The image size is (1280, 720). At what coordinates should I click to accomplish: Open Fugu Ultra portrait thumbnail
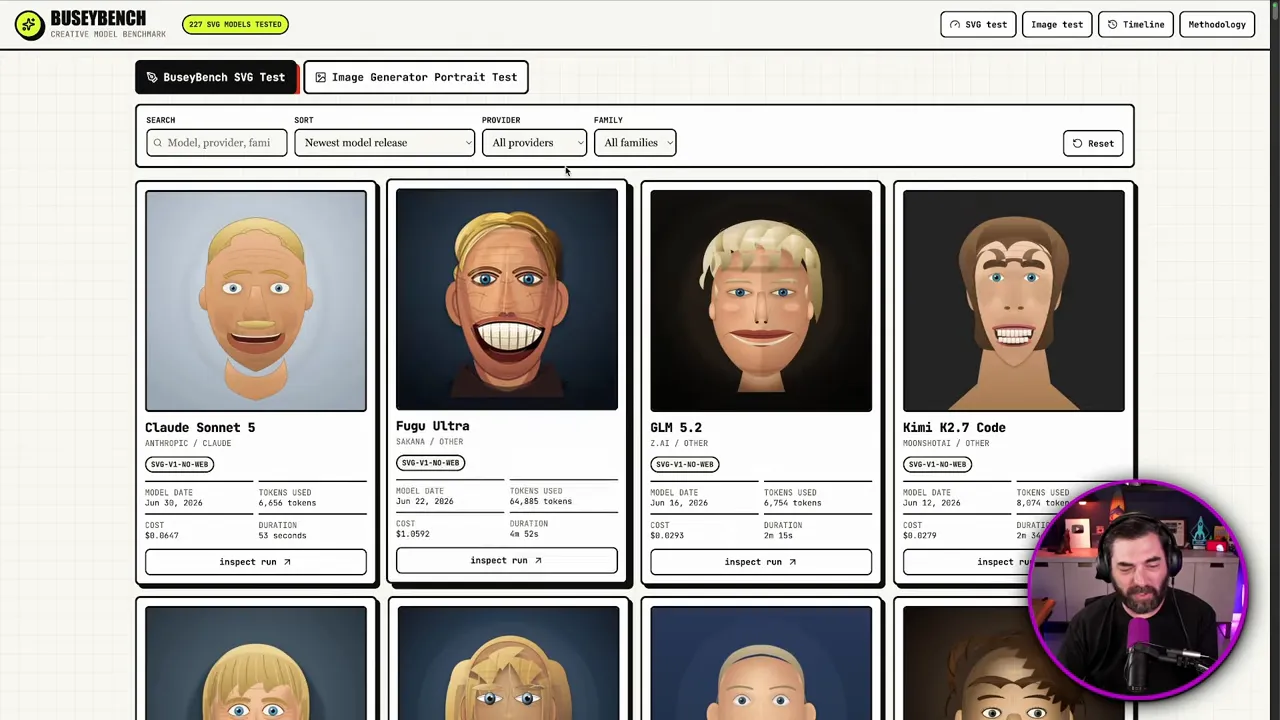pyautogui.click(x=507, y=299)
